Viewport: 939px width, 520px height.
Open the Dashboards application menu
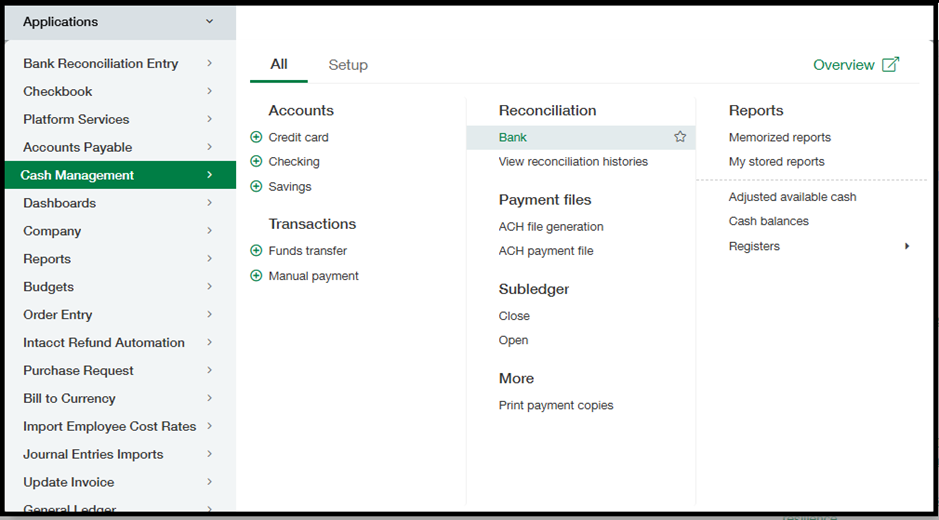(60, 203)
